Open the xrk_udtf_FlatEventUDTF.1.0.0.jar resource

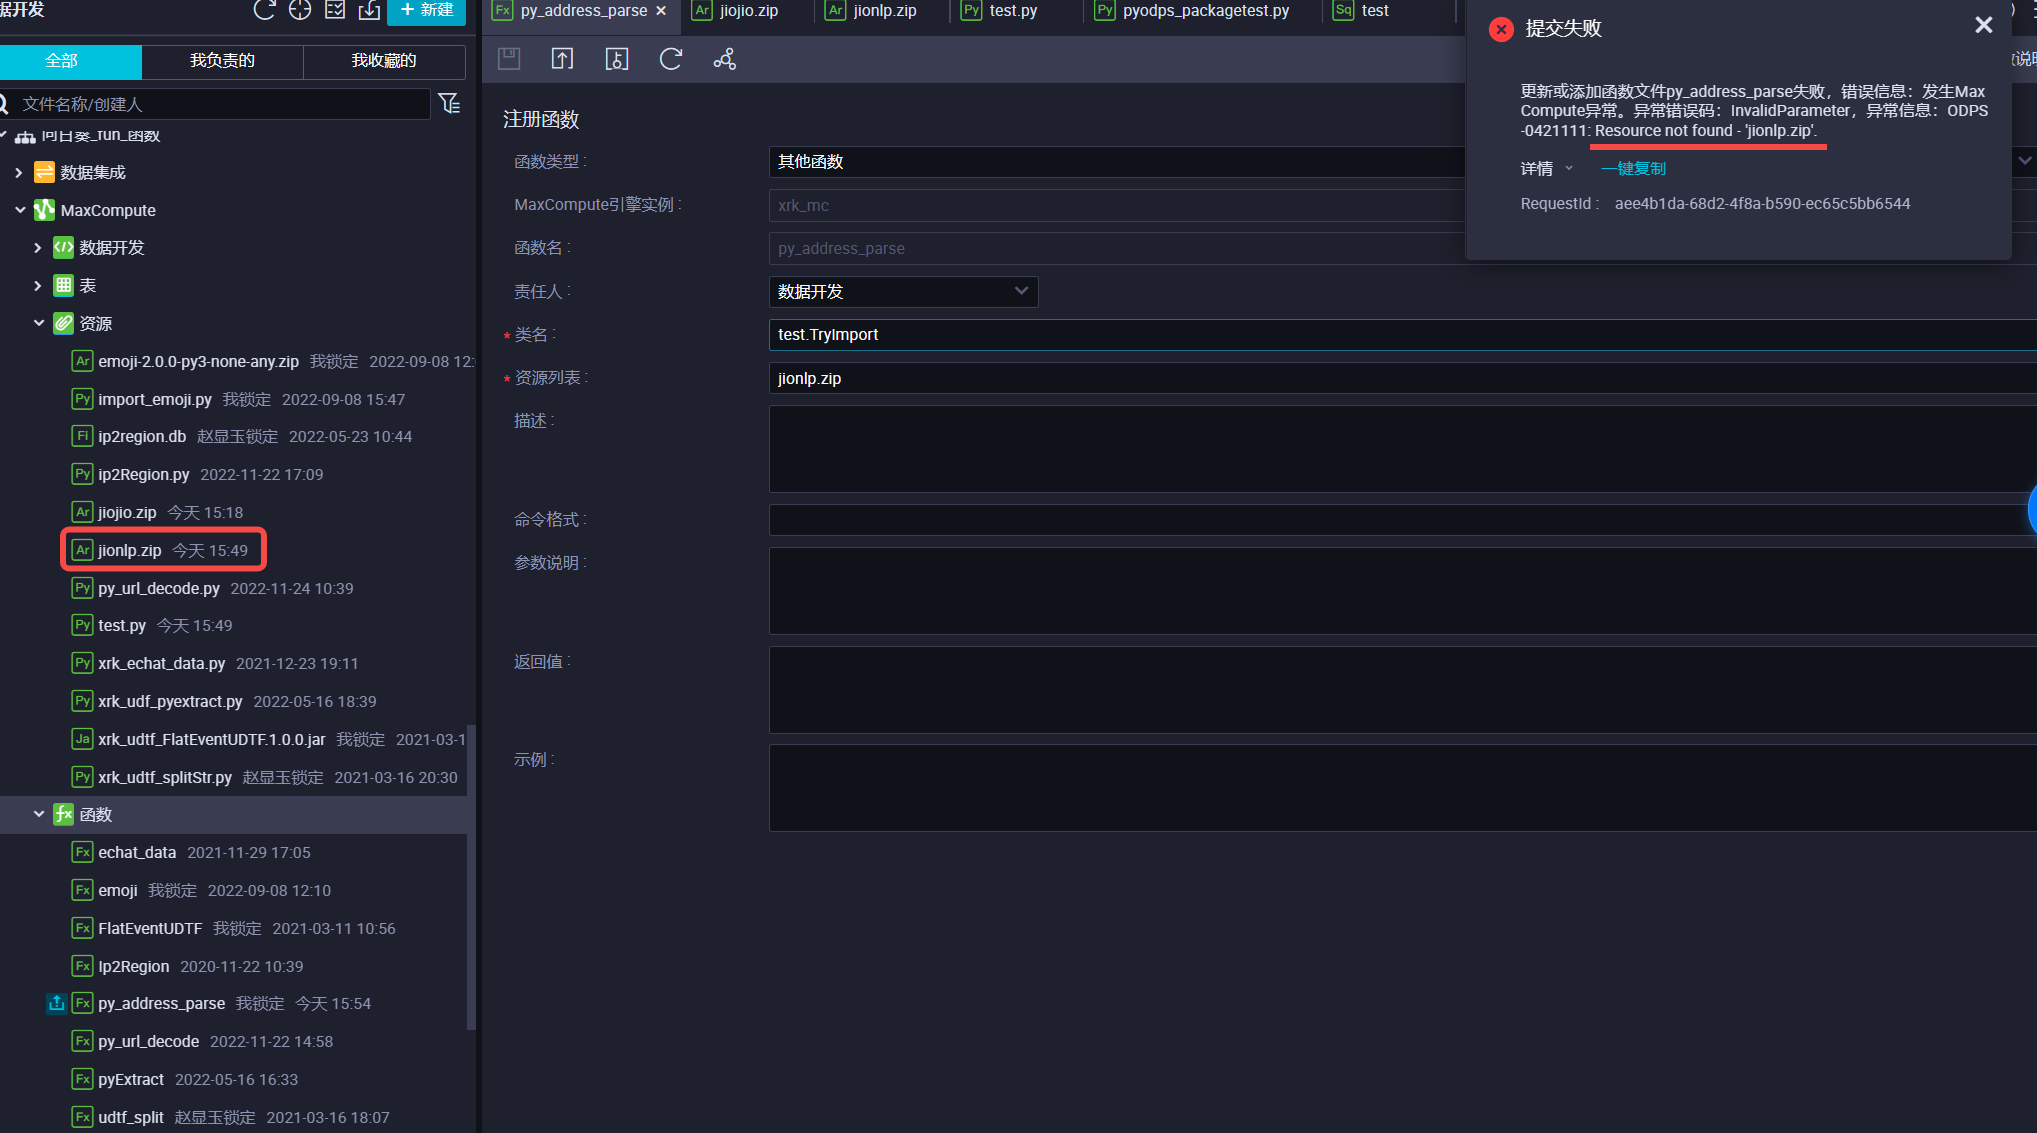(211, 739)
